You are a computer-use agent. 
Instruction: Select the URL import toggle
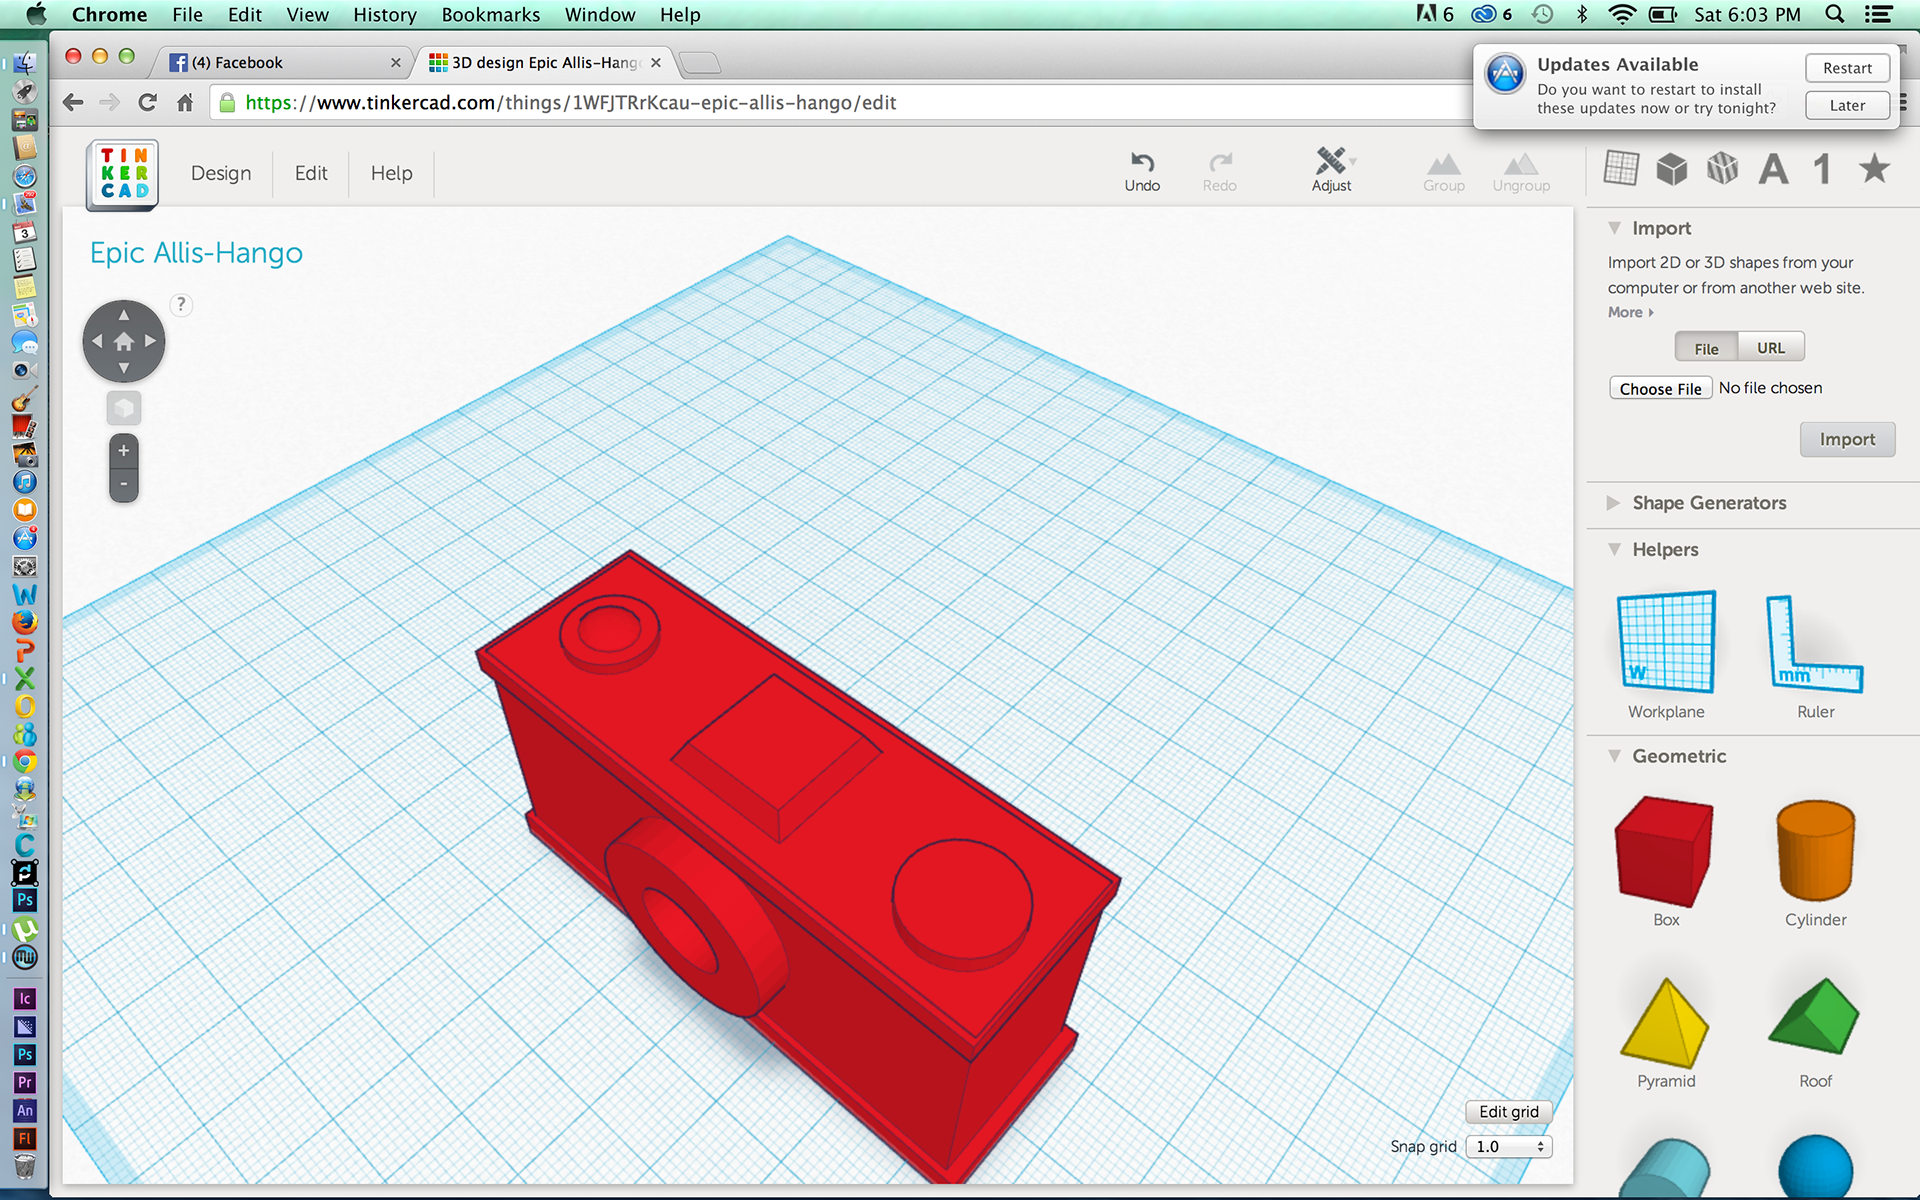(x=1771, y=348)
